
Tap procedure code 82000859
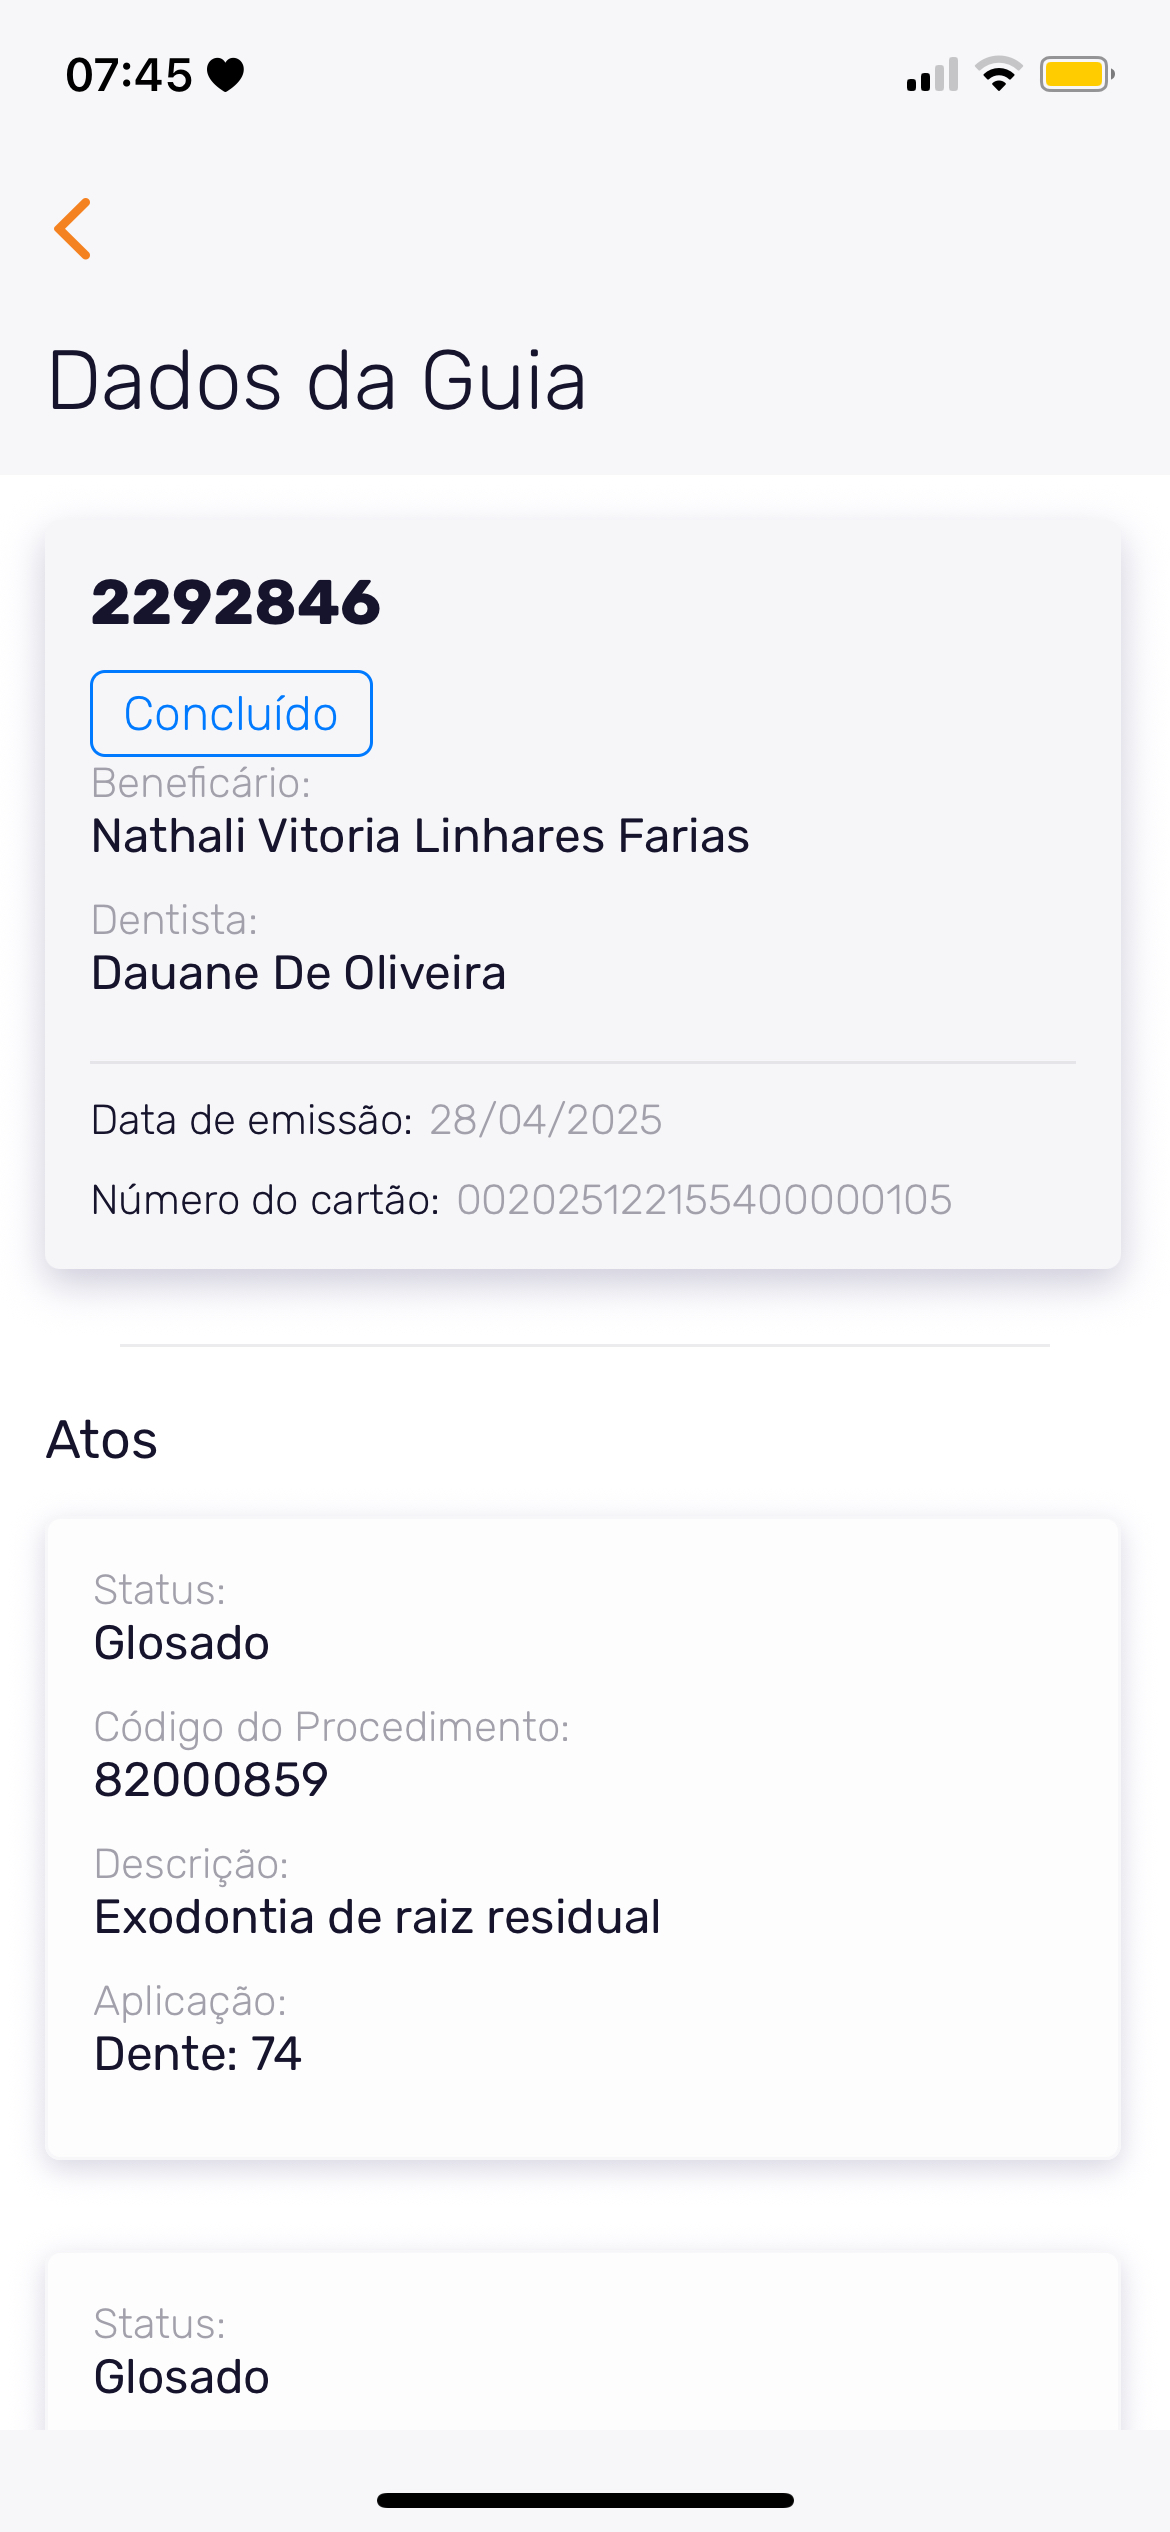coord(211,1780)
